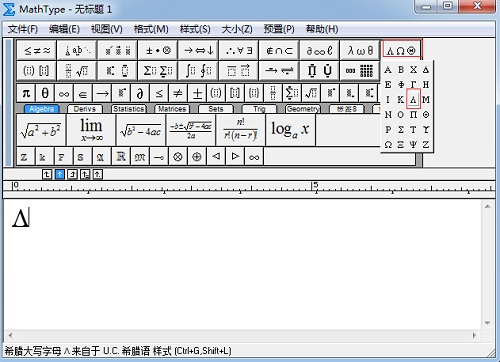
Task: Open the fence templates palette
Action: (x=37, y=71)
